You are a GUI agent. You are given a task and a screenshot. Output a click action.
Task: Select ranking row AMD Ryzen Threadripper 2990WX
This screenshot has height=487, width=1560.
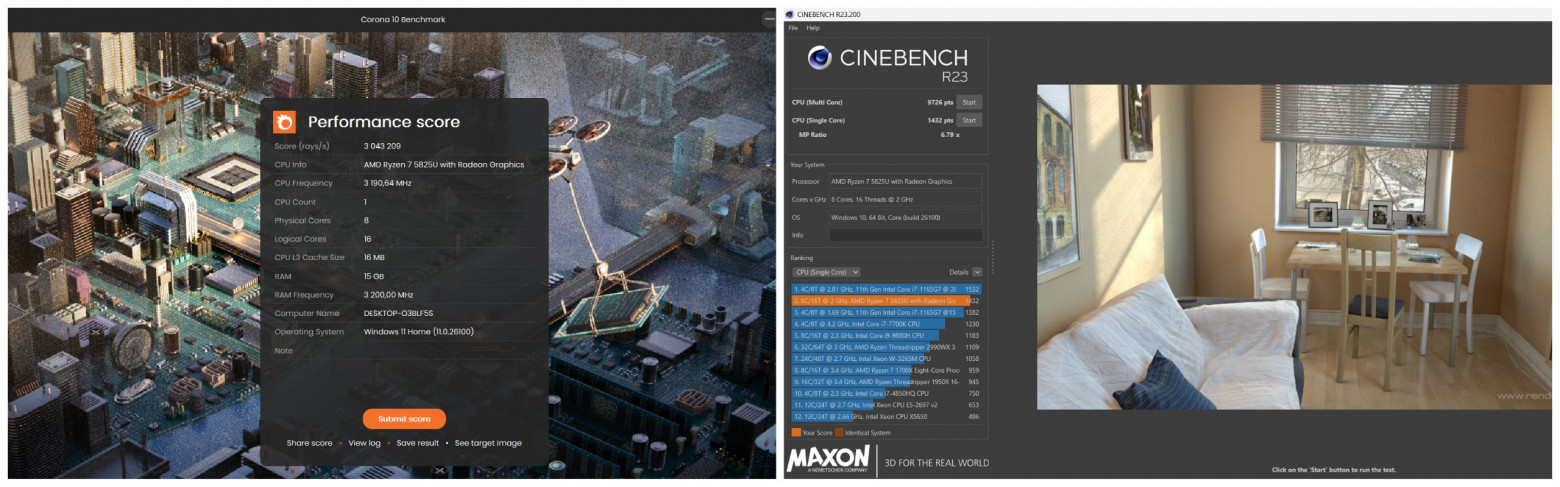[887, 347]
